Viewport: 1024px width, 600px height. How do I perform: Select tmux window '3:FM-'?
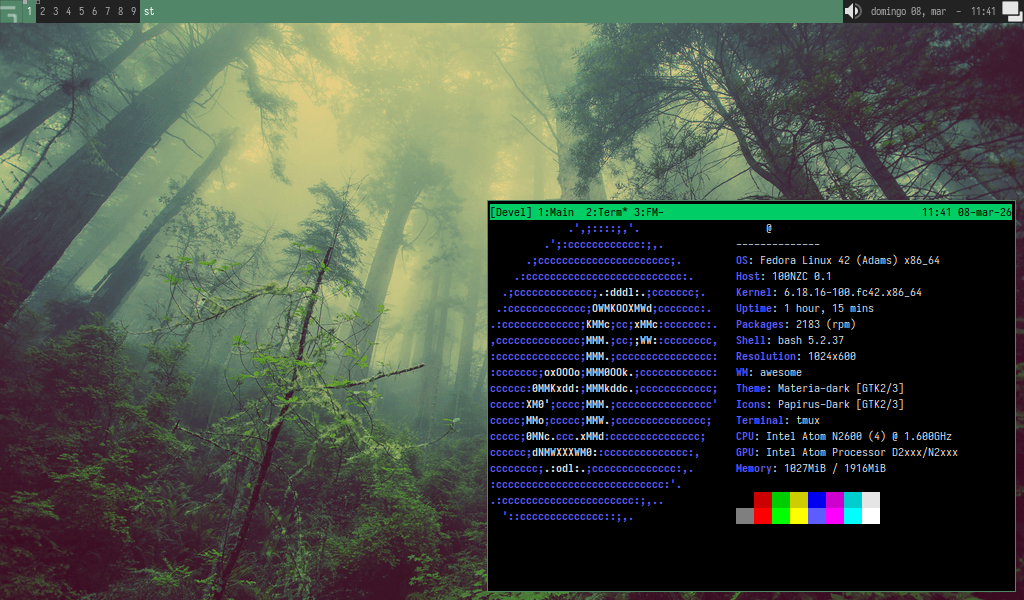[x=648, y=212]
